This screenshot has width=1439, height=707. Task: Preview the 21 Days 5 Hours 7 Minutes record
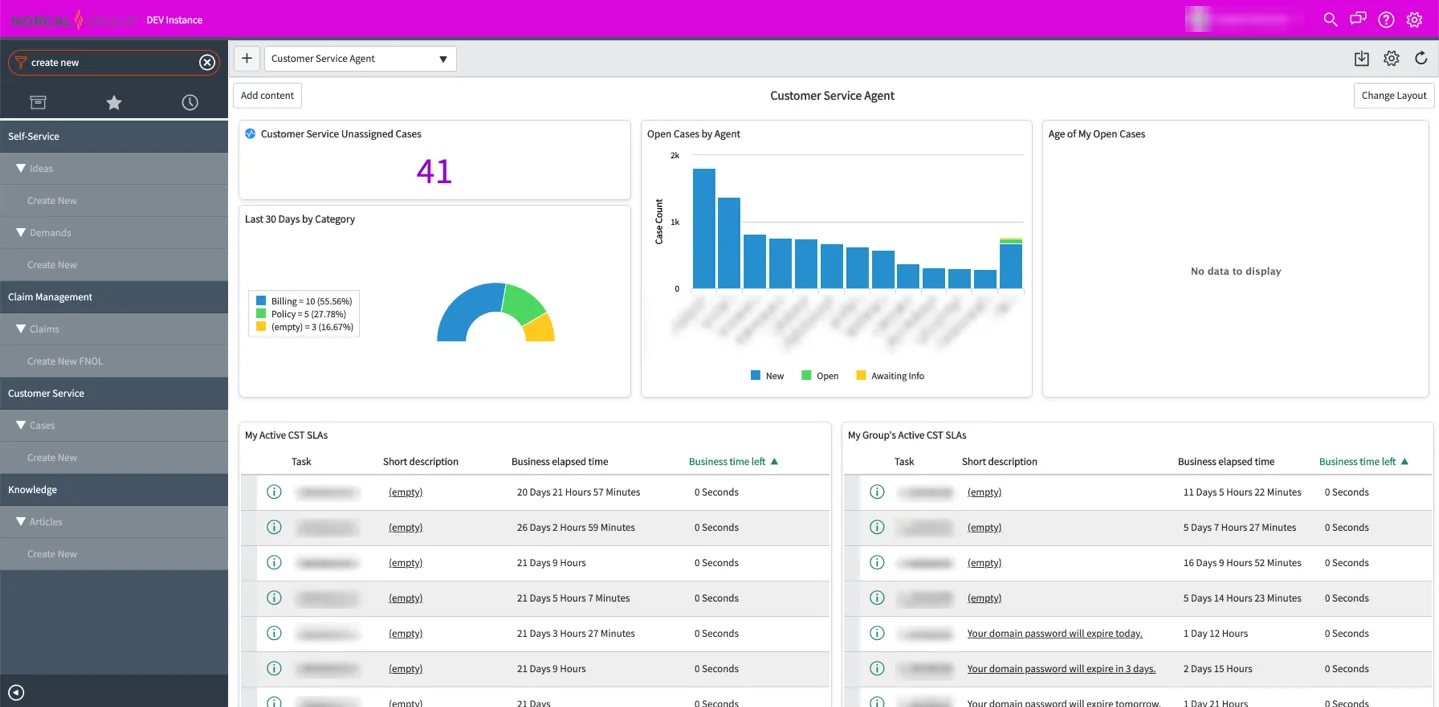coord(274,598)
